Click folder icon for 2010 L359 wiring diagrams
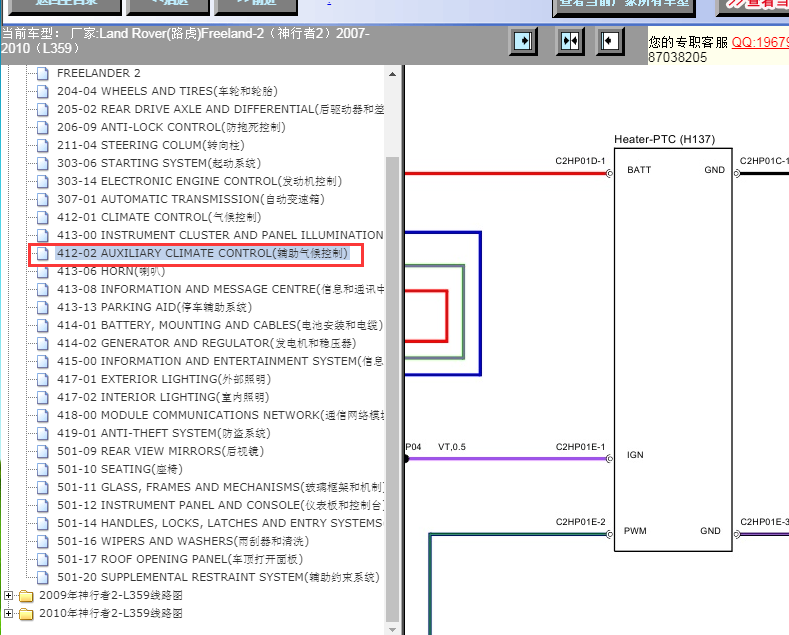 click(x=26, y=613)
